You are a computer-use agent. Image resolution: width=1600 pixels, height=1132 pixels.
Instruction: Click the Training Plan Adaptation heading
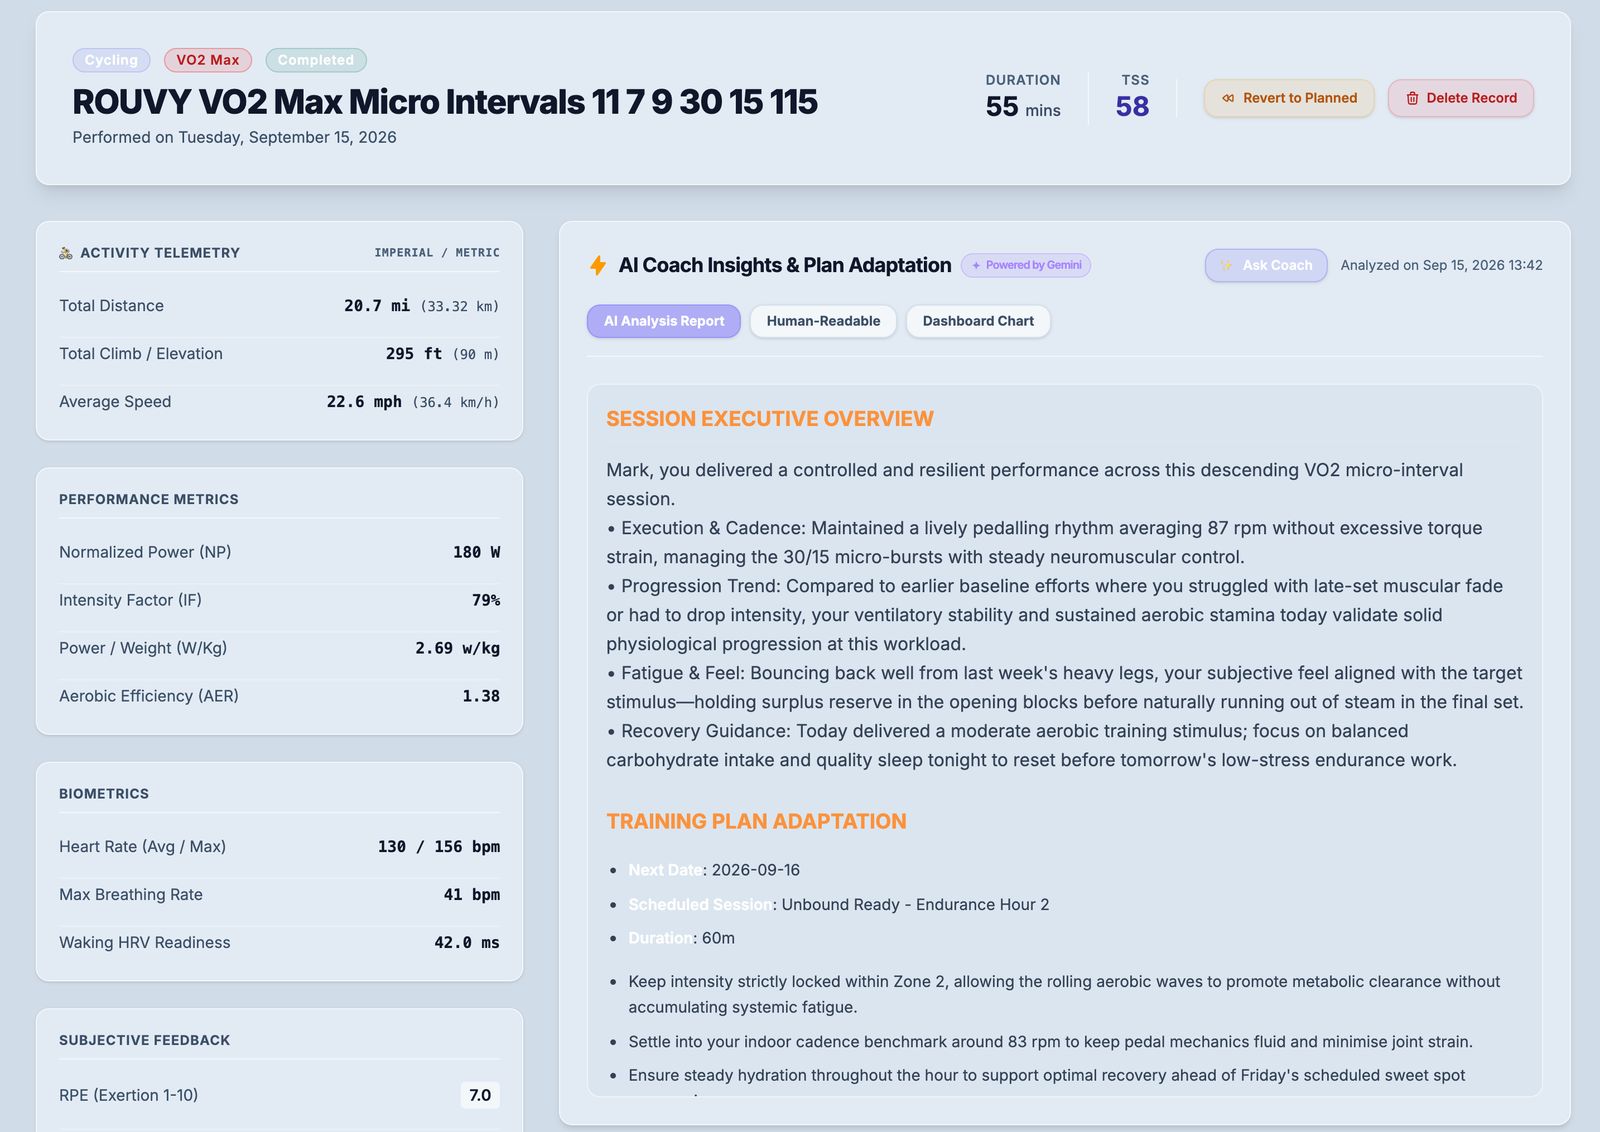[756, 821]
